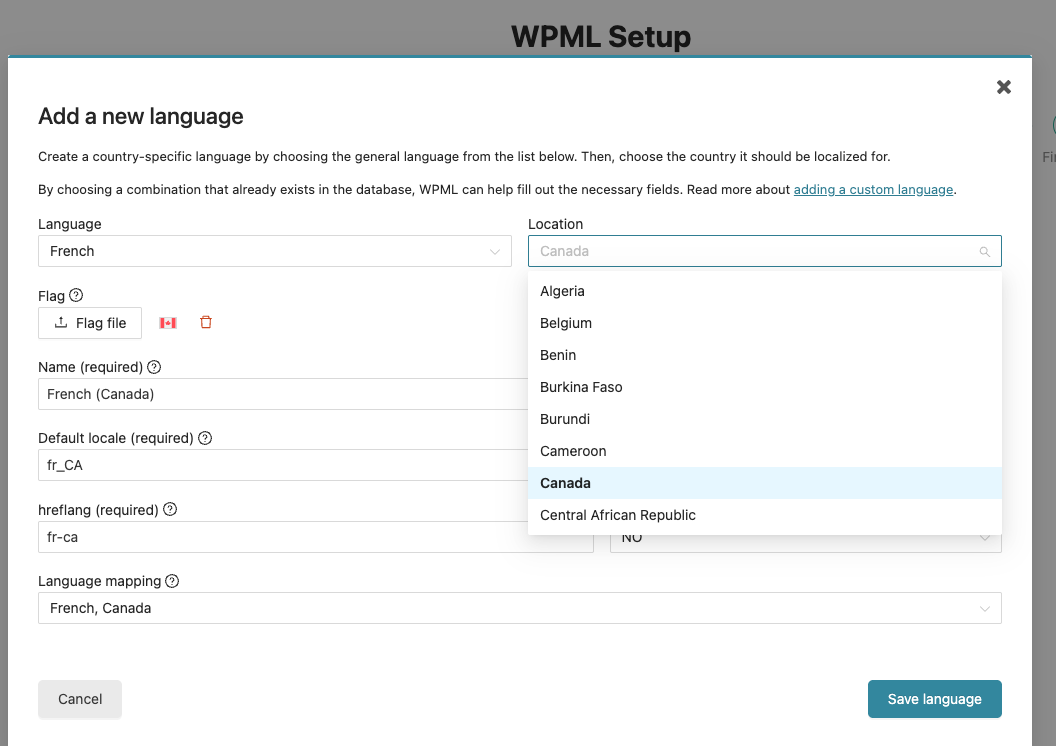Screen dimensions: 1056x746
Task: Show help for Default locale
Action: point(205,438)
